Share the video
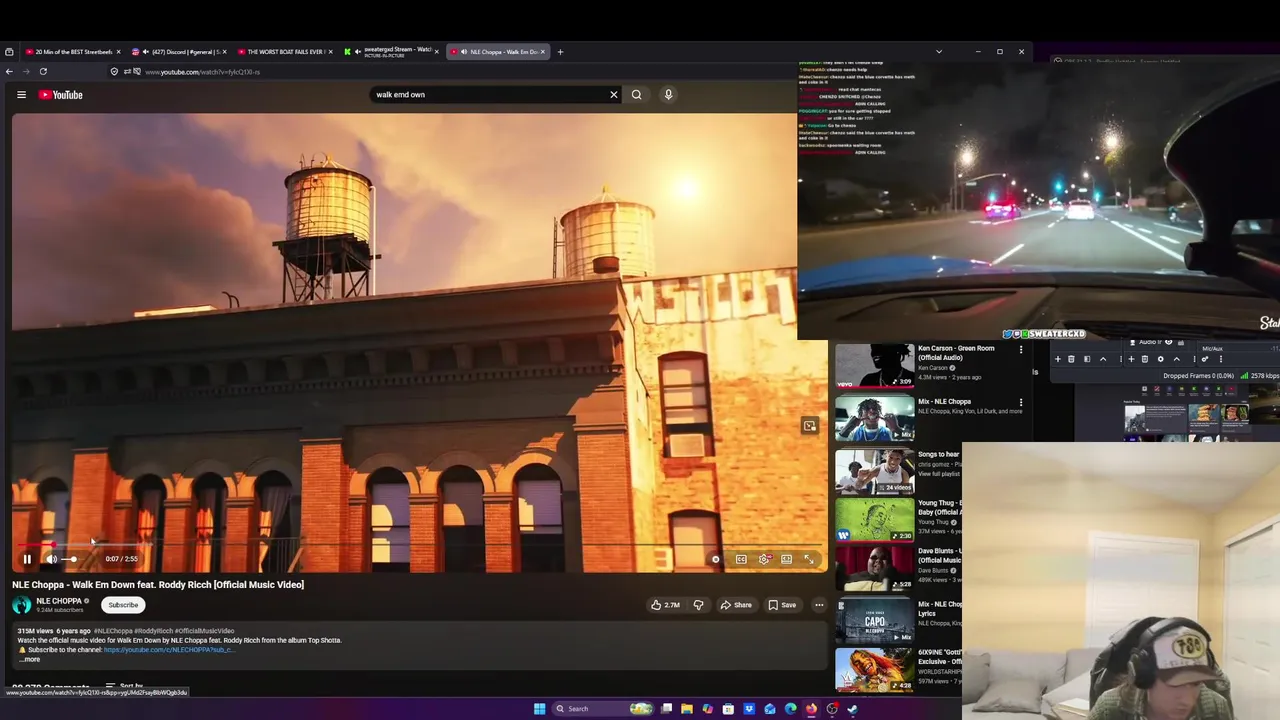Viewport: 1280px width, 720px height. [736, 605]
